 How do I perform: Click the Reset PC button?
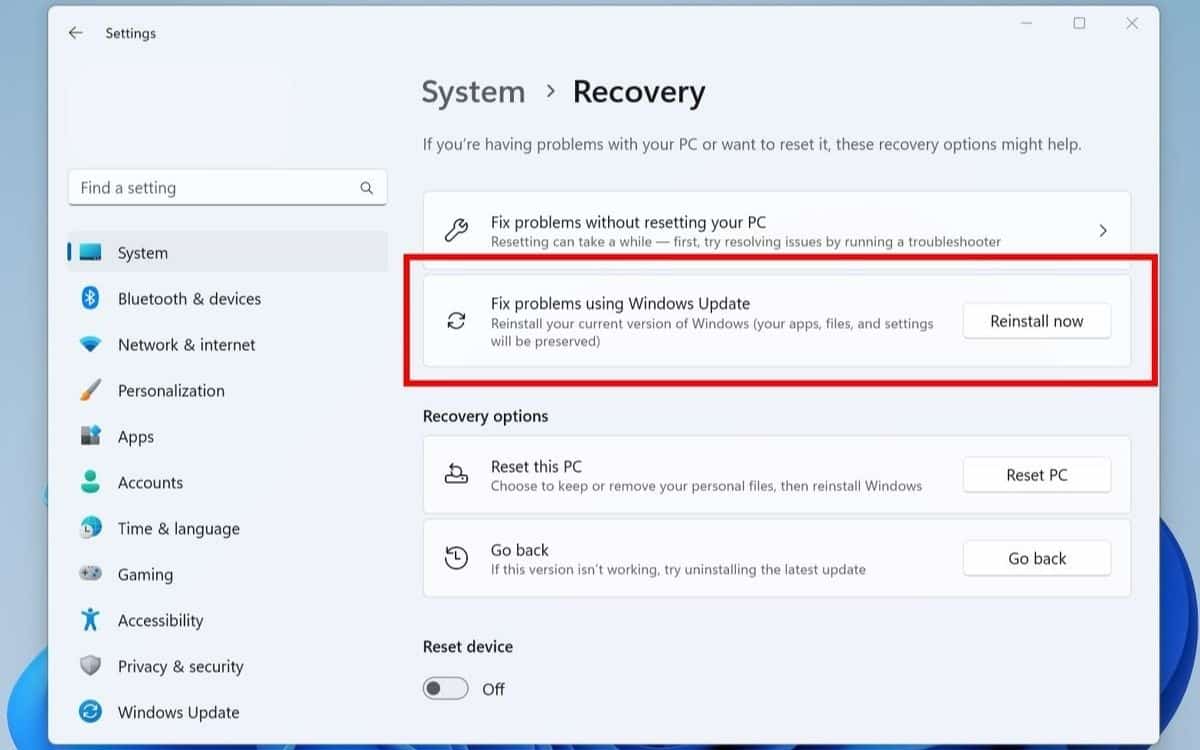point(1037,475)
